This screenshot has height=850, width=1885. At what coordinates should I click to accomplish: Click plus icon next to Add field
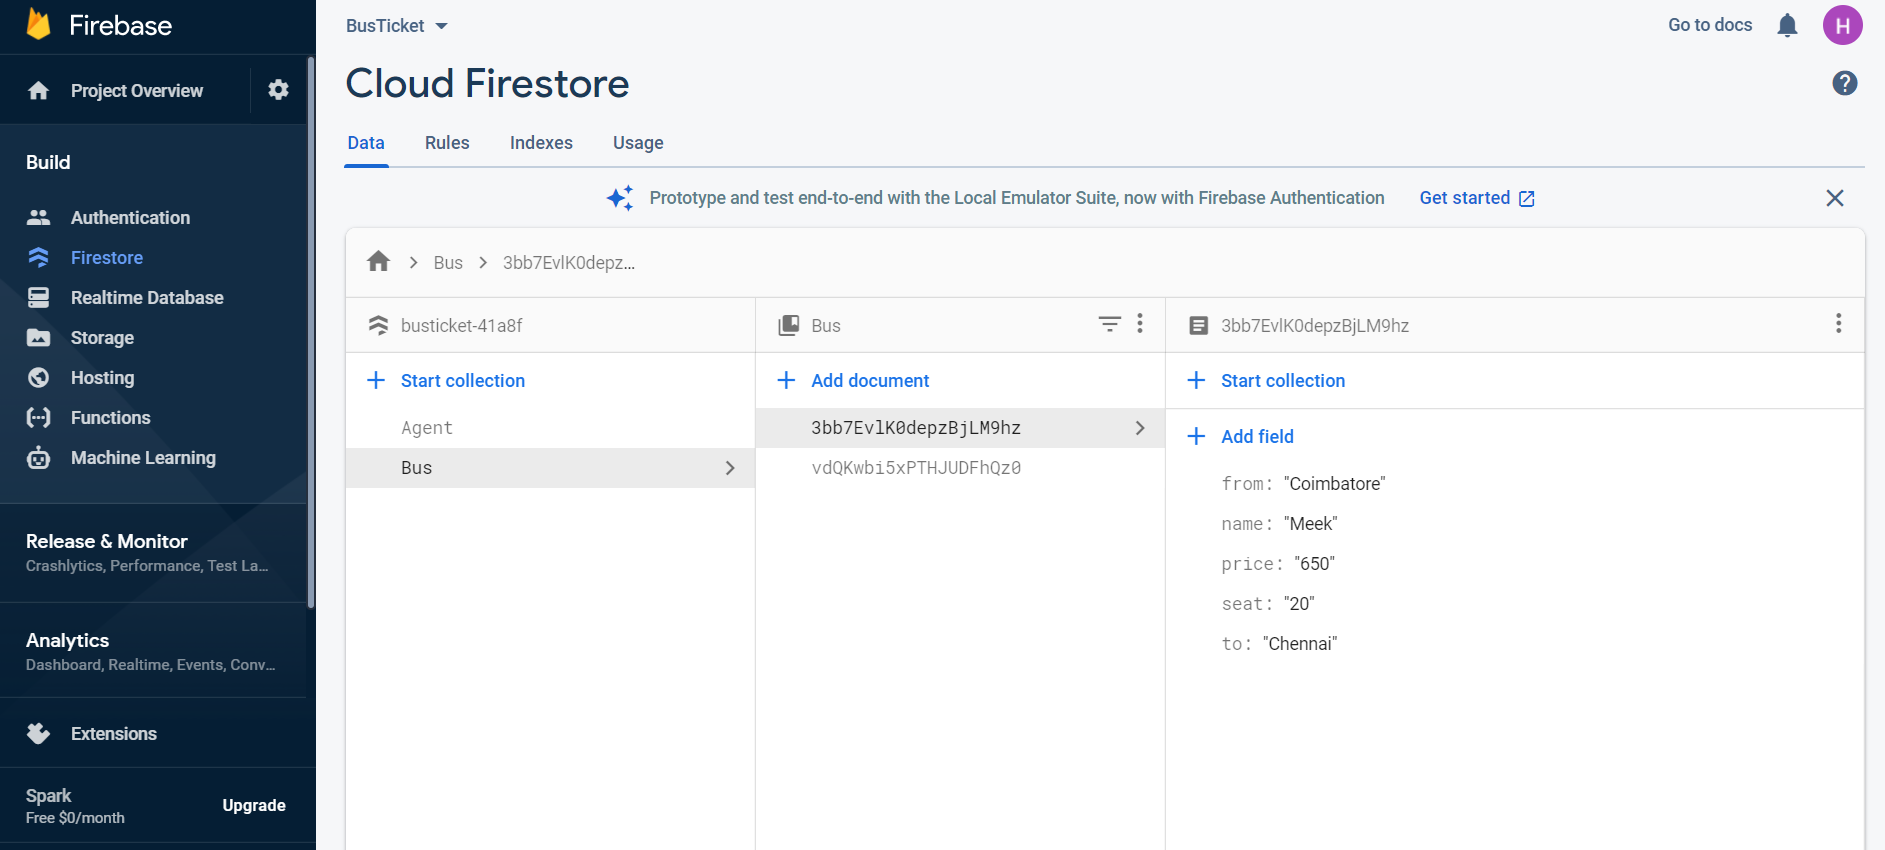point(1196,436)
